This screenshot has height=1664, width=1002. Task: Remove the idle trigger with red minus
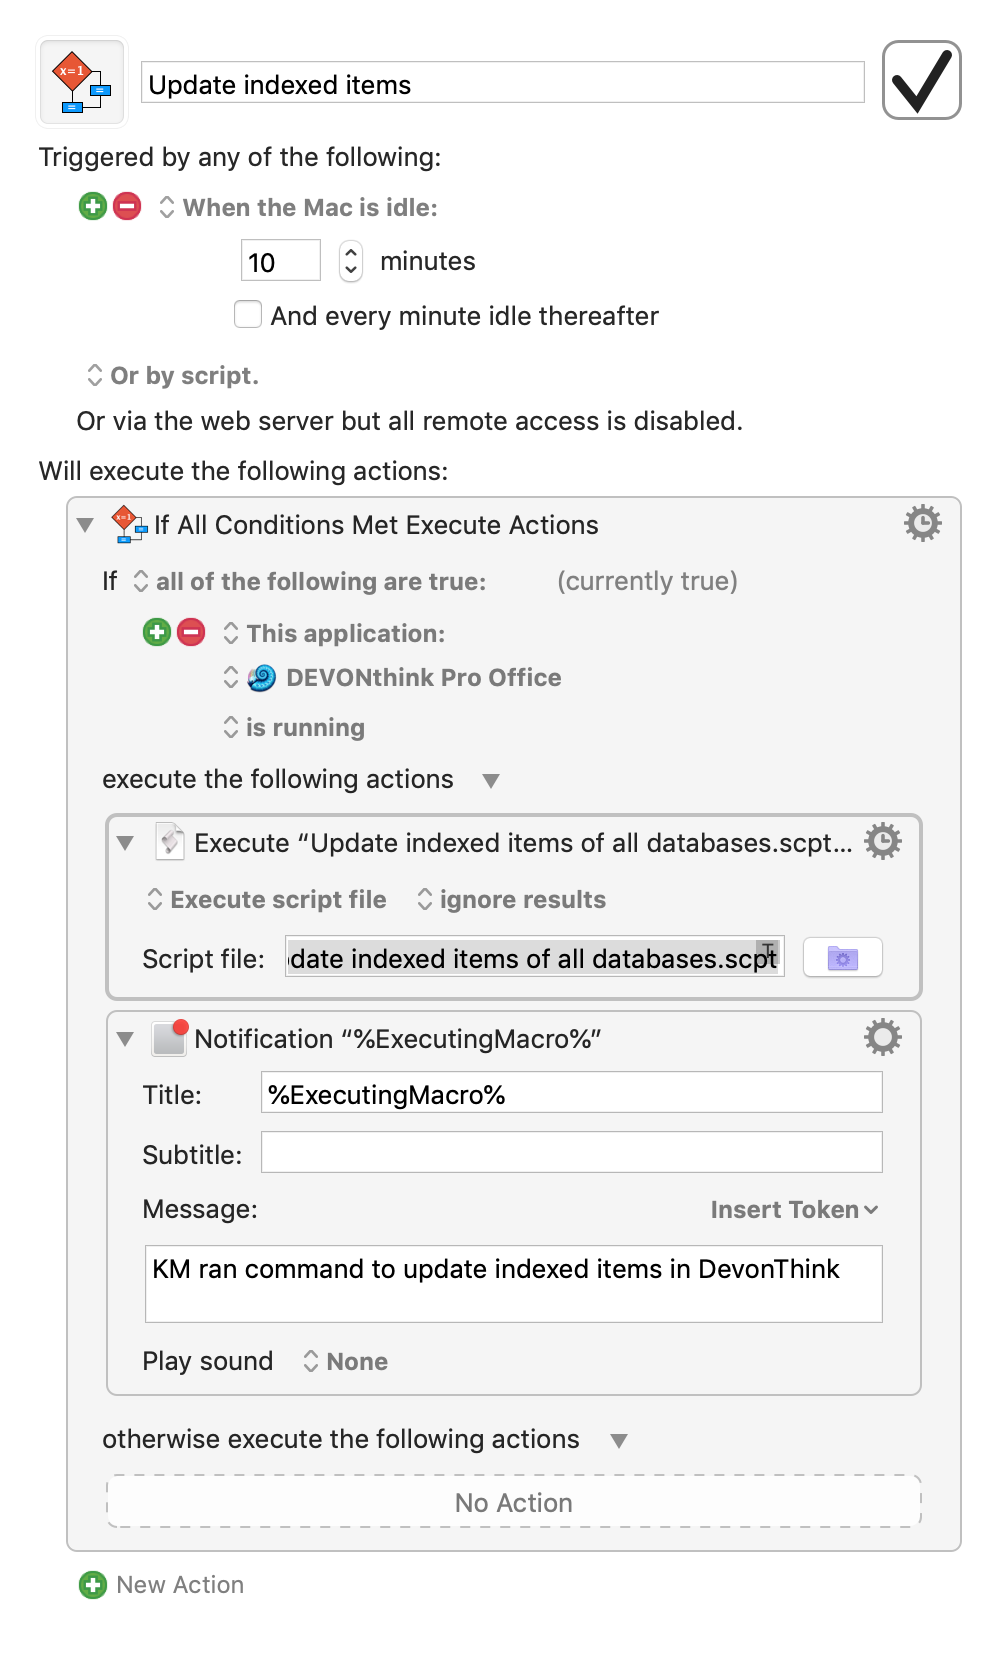127,206
